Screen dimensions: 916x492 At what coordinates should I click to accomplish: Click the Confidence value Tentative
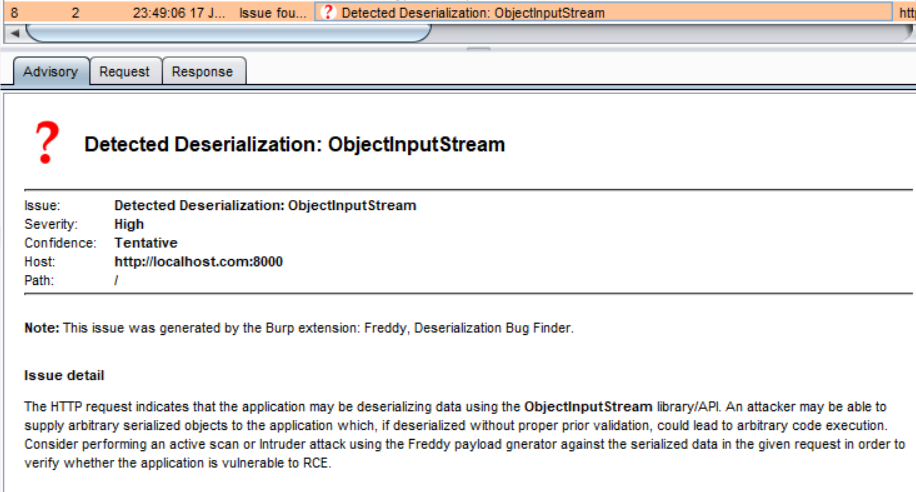point(146,242)
